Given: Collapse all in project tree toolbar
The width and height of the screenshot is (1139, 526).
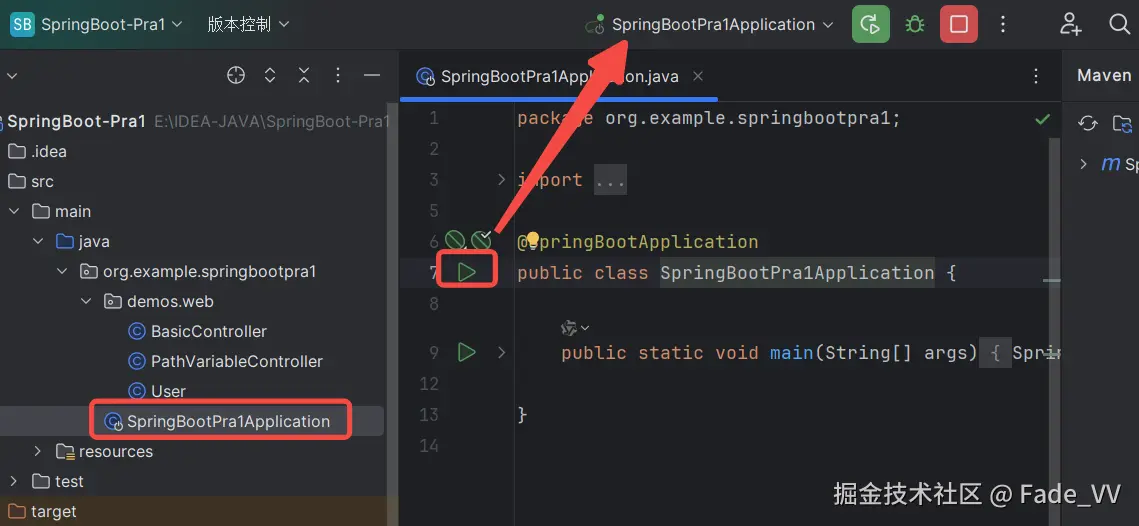Looking at the screenshot, I should pos(304,75).
